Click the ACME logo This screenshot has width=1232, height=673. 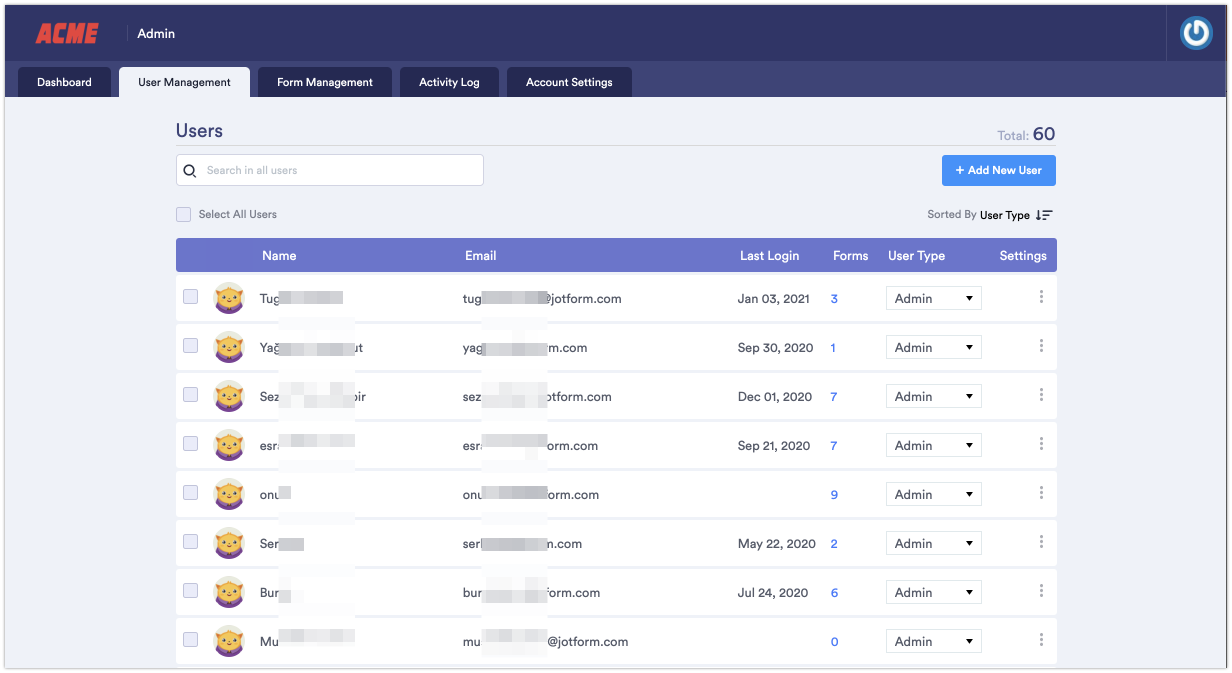(67, 33)
